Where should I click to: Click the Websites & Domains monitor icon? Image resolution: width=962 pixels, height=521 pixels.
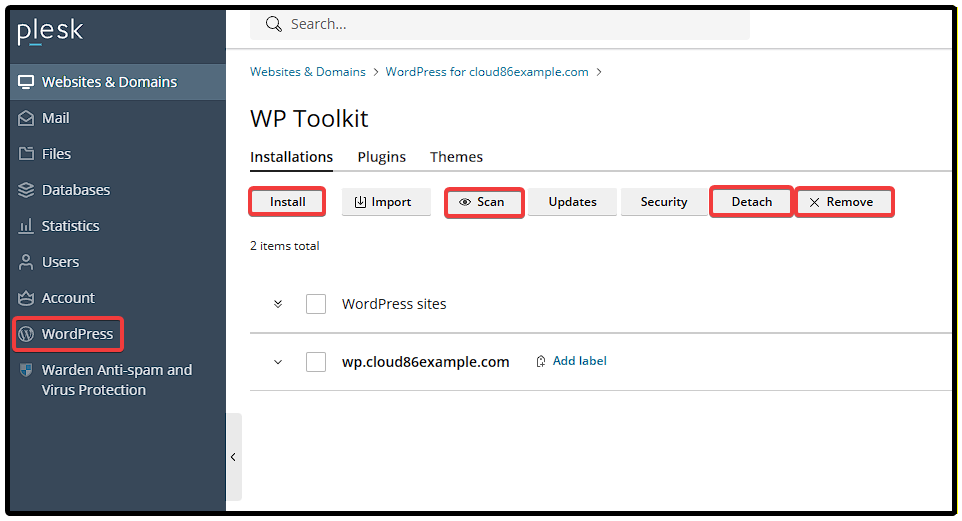tap(26, 82)
